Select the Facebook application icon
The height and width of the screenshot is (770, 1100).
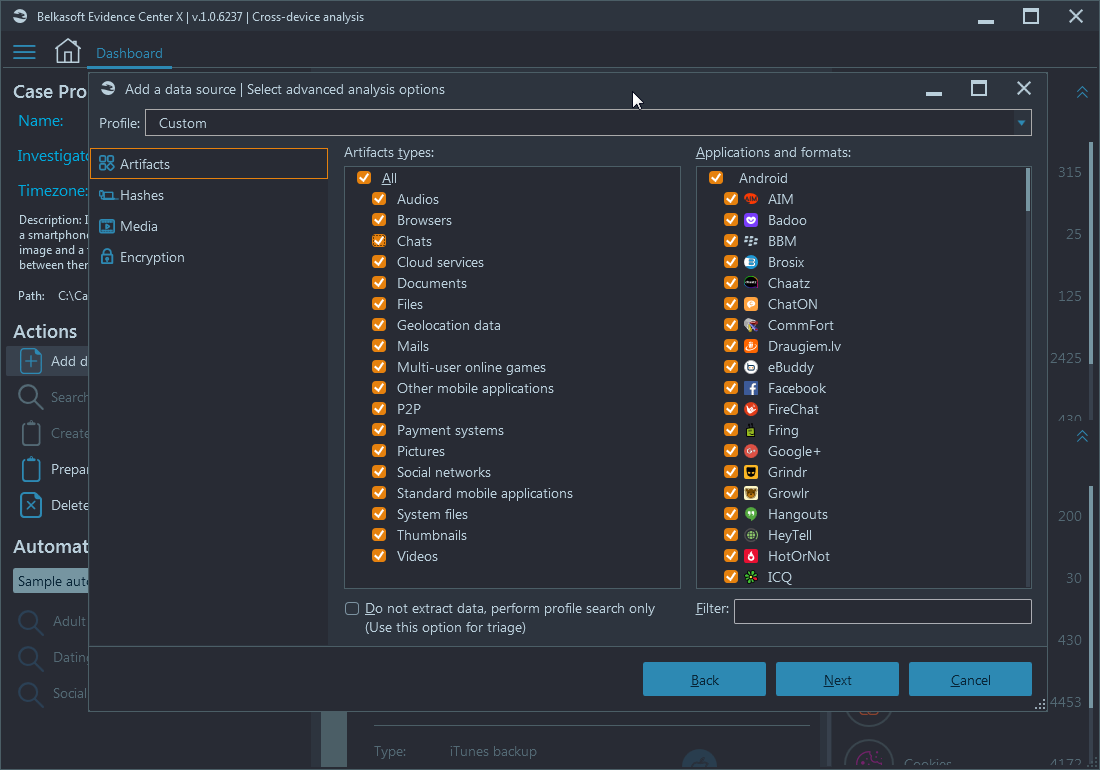click(751, 389)
